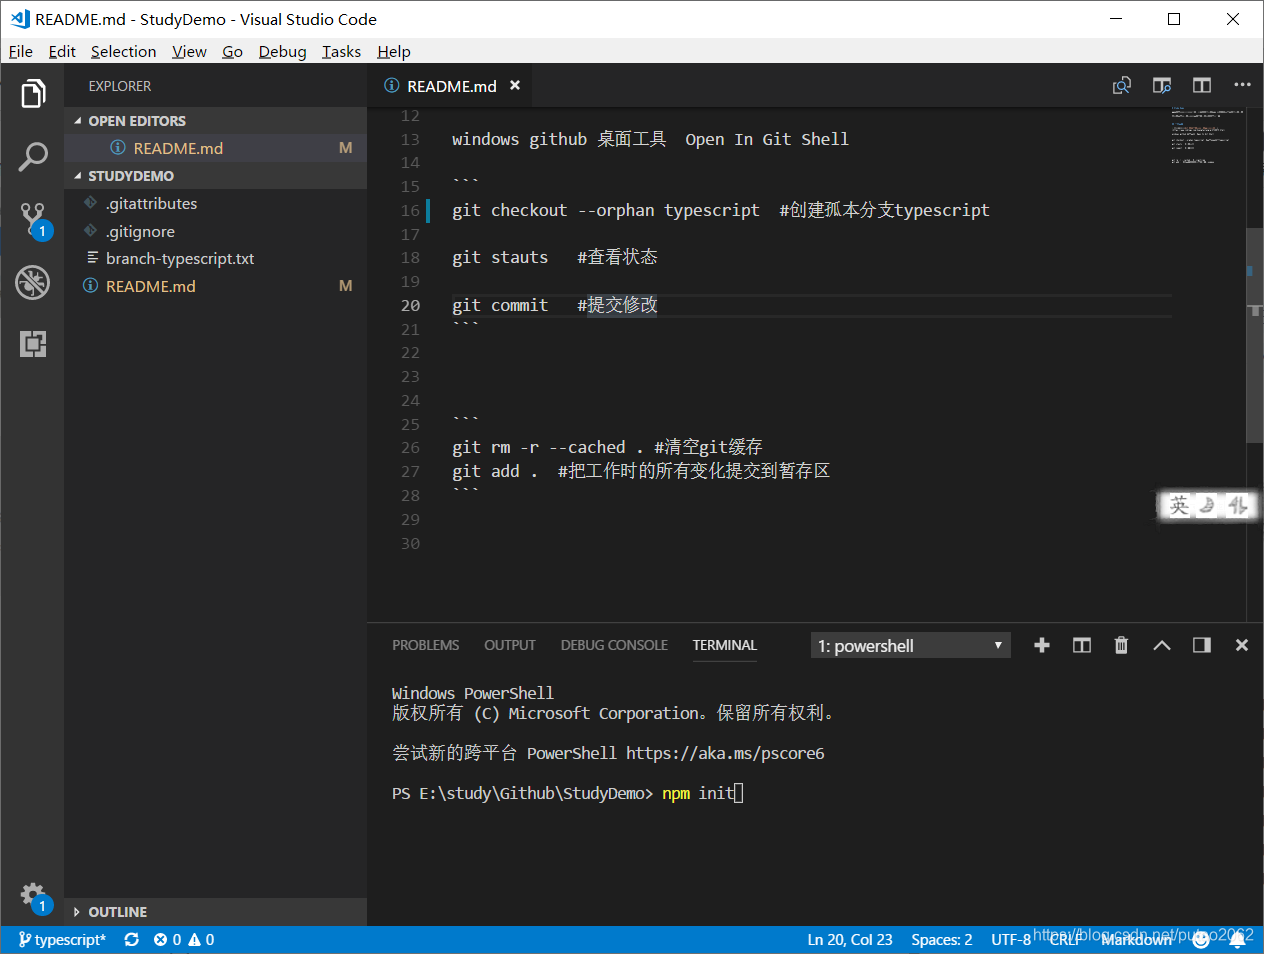Open notifications bell in status bar
Screen dimensions: 1264x954
click(x=1237, y=940)
